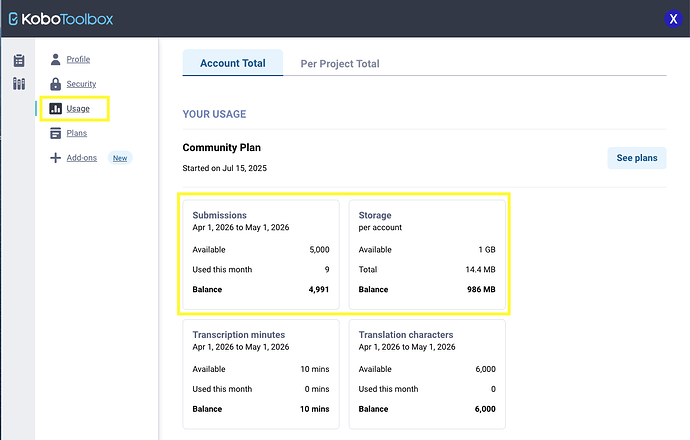Open the user account avatar menu

pos(671,19)
